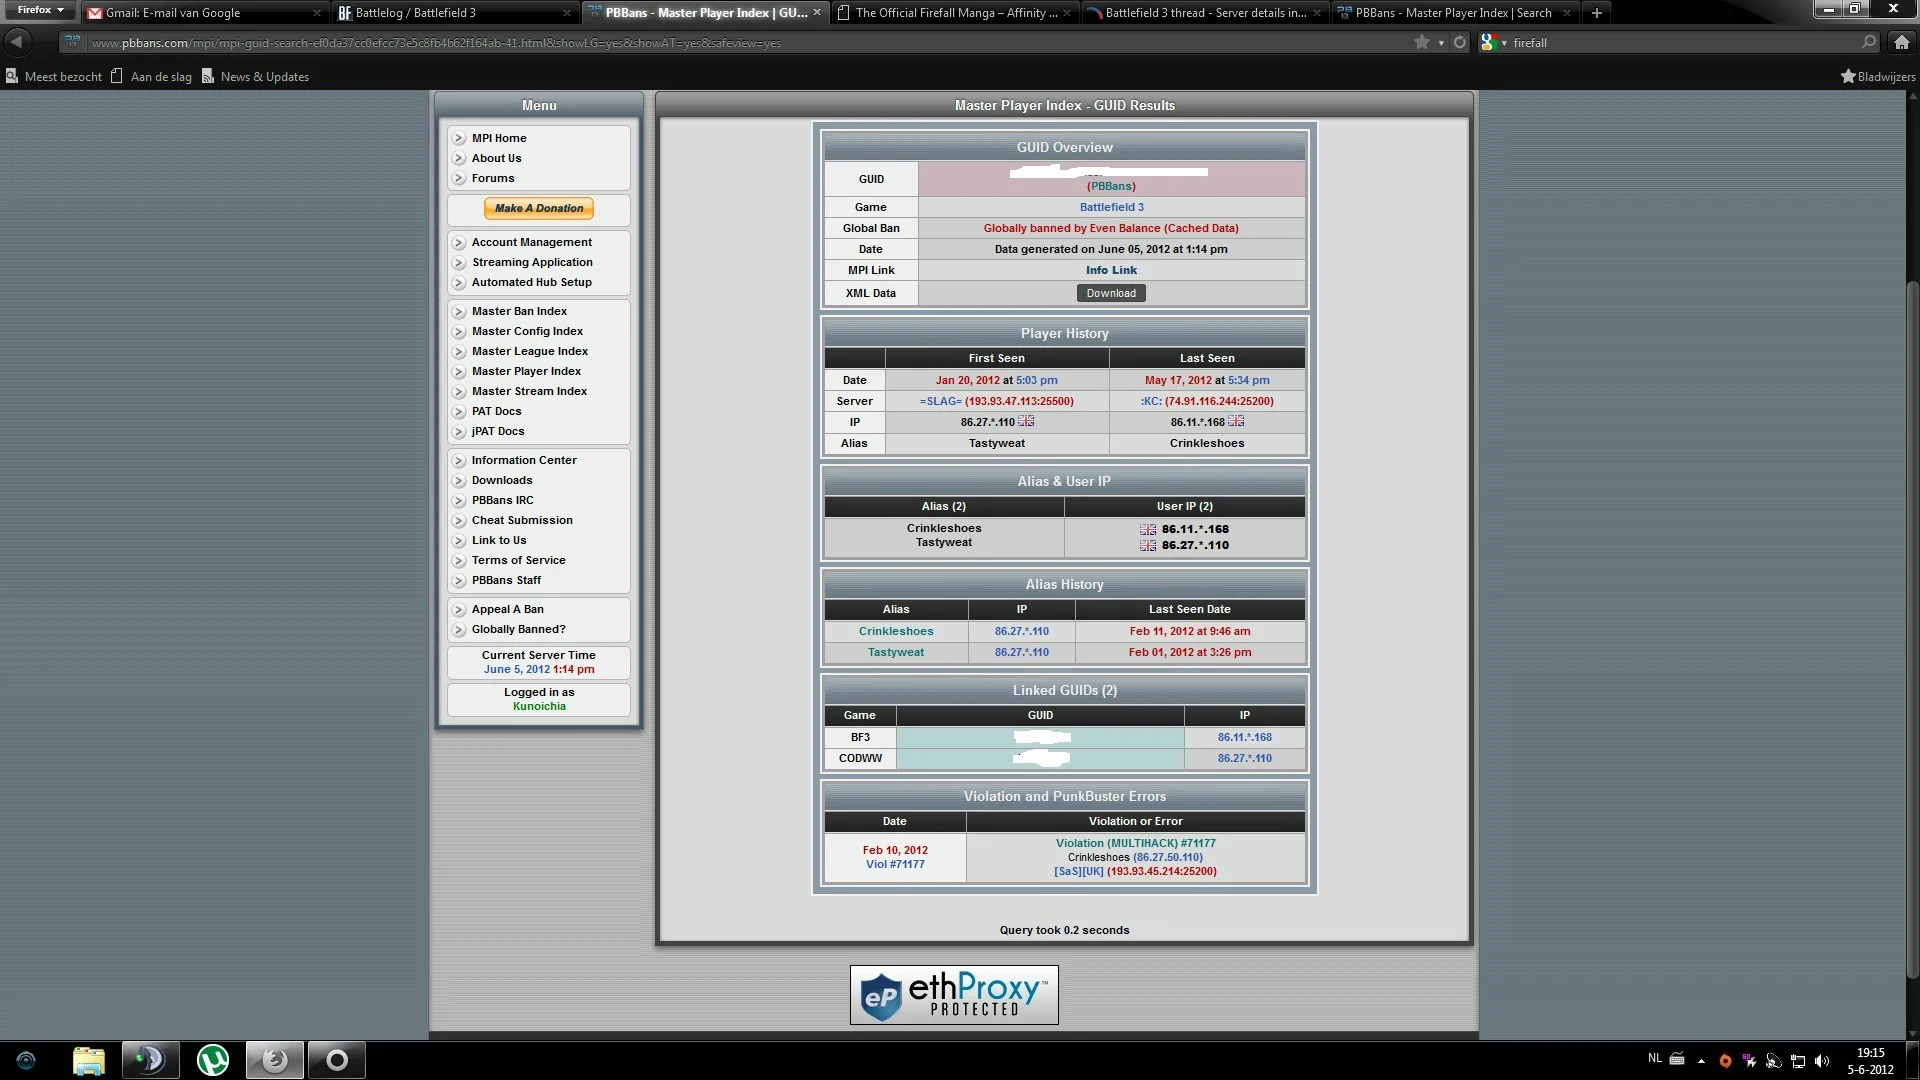
Task: Open Globally Banned? link
Action: [x=518, y=629]
